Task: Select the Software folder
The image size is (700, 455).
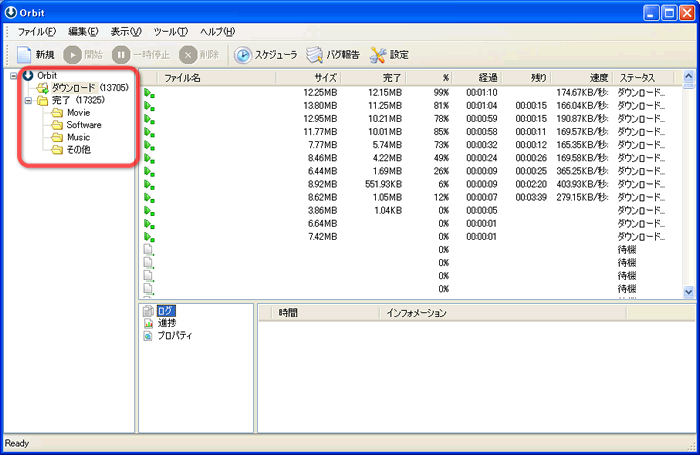Action: coord(84,125)
